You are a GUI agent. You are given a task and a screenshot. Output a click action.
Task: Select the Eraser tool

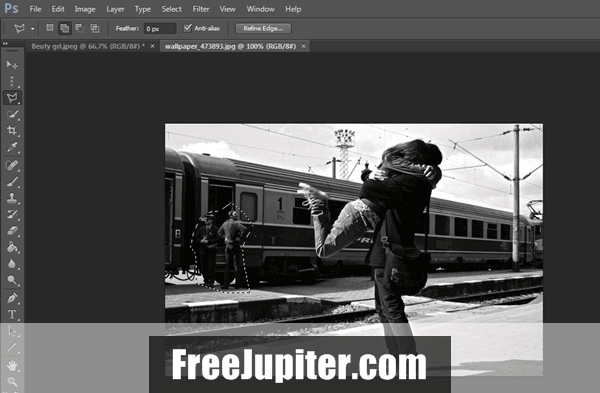pos(12,231)
